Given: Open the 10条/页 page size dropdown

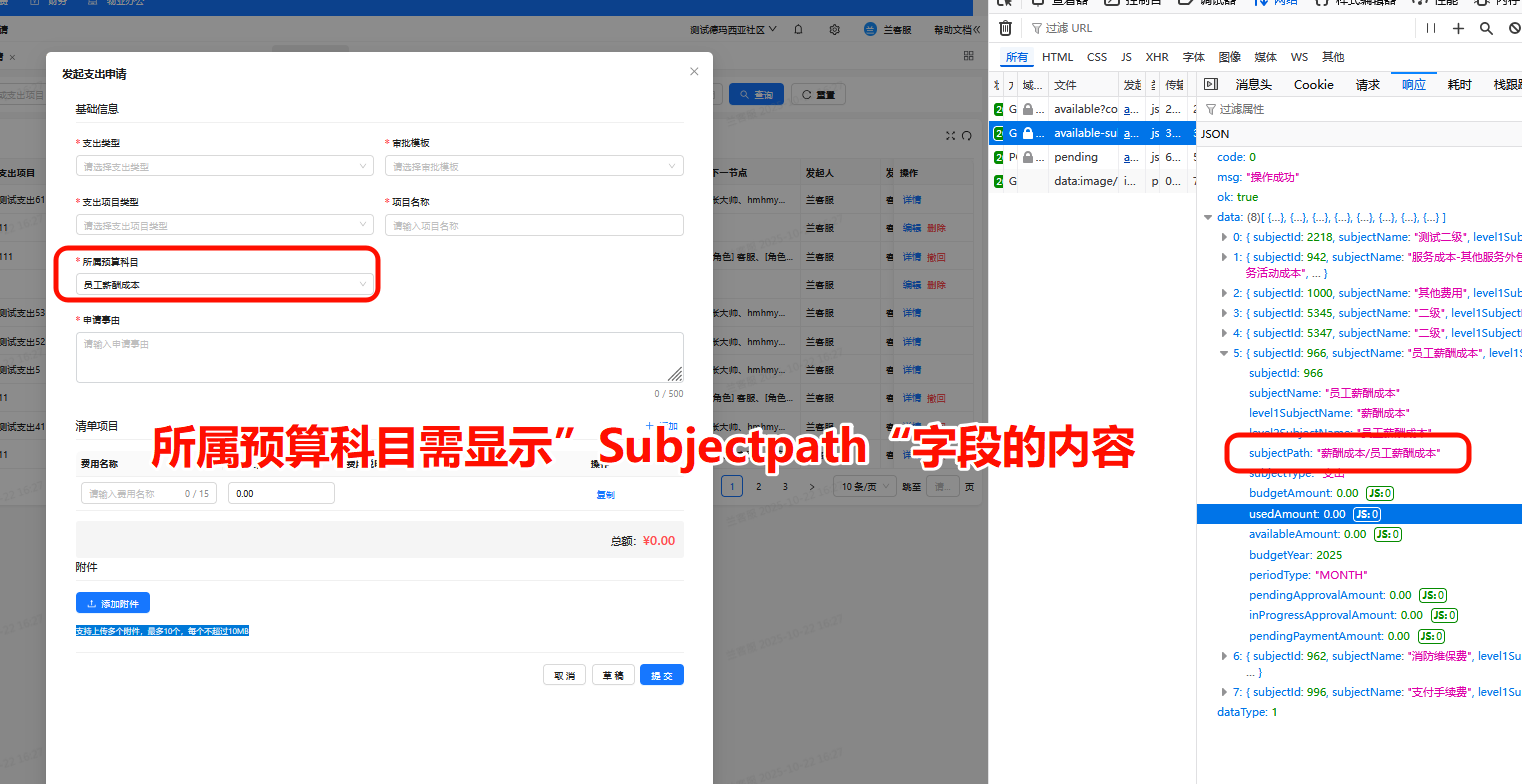Looking at the screenshot, I should (x=863, y=487).
